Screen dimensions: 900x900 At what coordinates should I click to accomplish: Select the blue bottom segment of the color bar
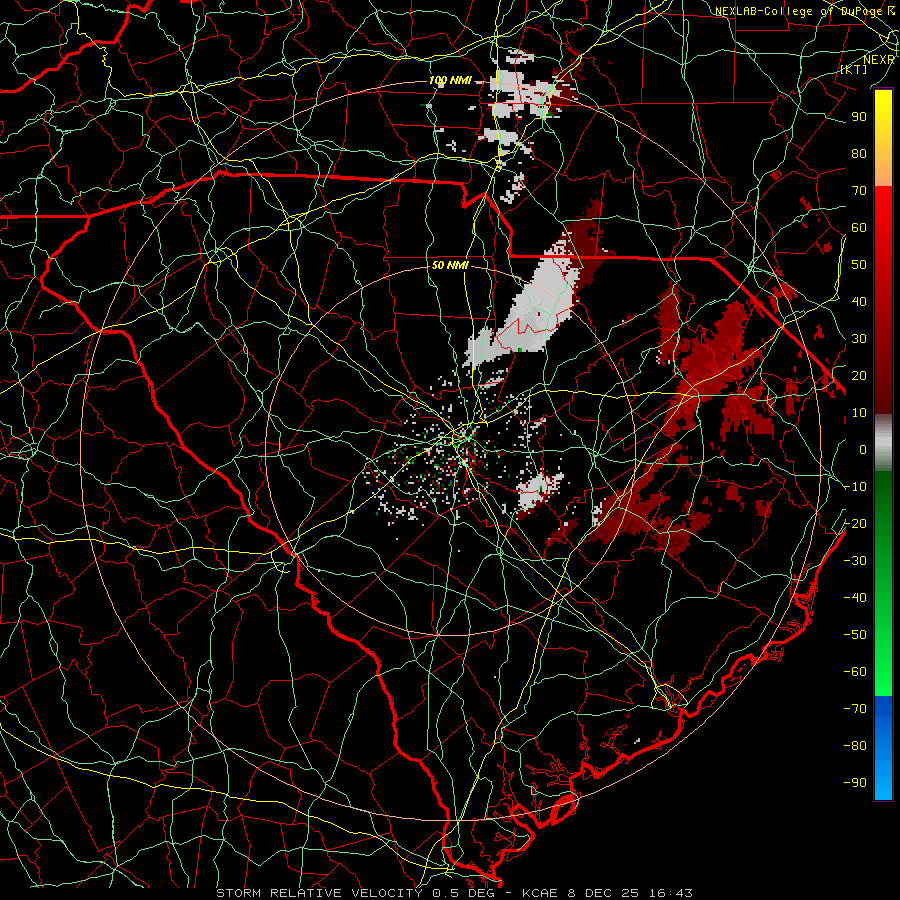coord(883,747)
